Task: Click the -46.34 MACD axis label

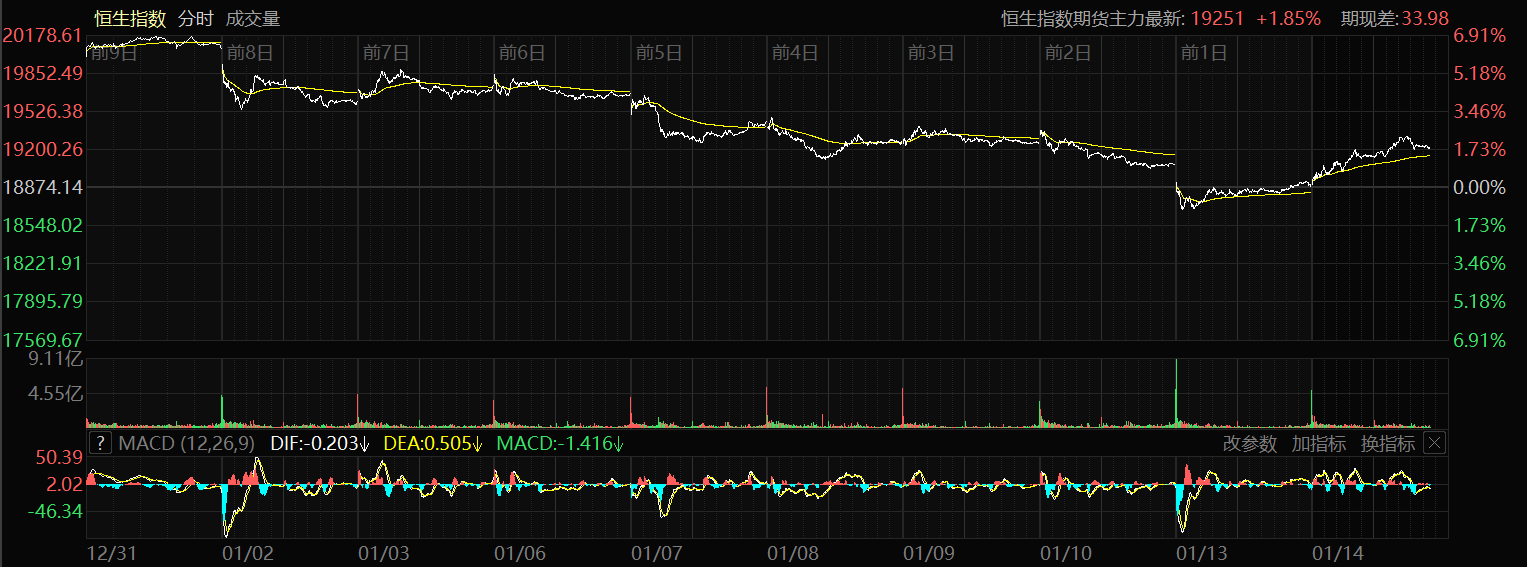Action: [x=57, y=511]
